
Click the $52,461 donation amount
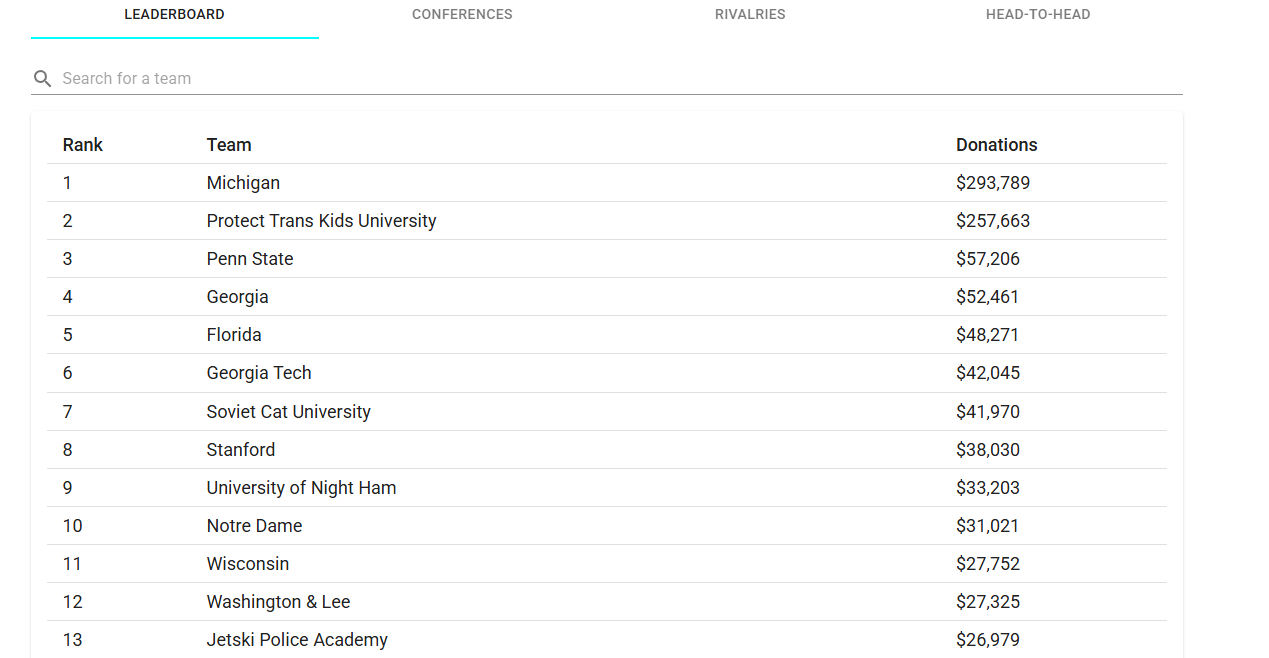tap(988, 297)
